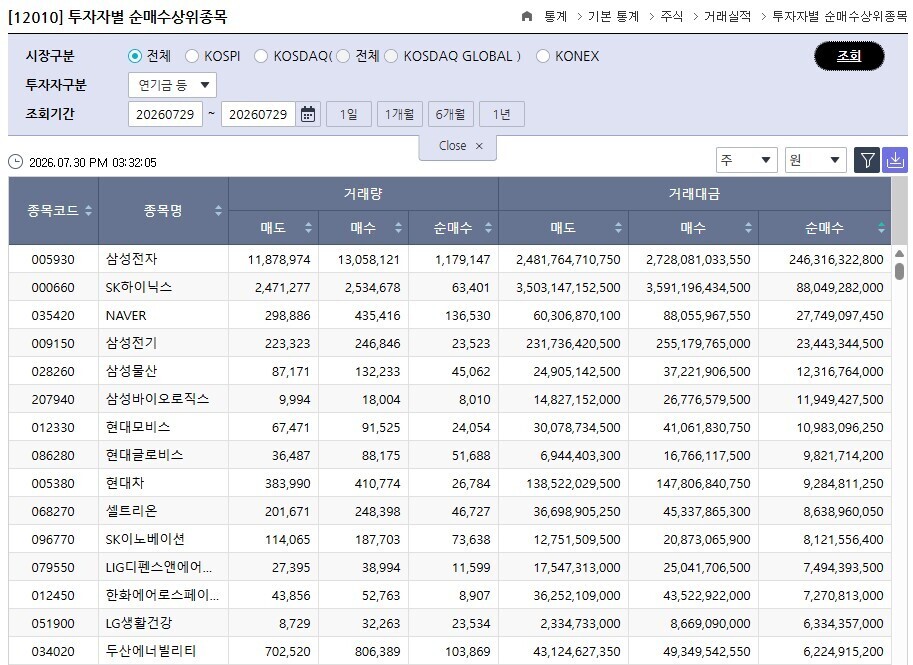Select 셀트리온 stock name
This screenshot has width=913, height=665.
[x=132, y=511]
